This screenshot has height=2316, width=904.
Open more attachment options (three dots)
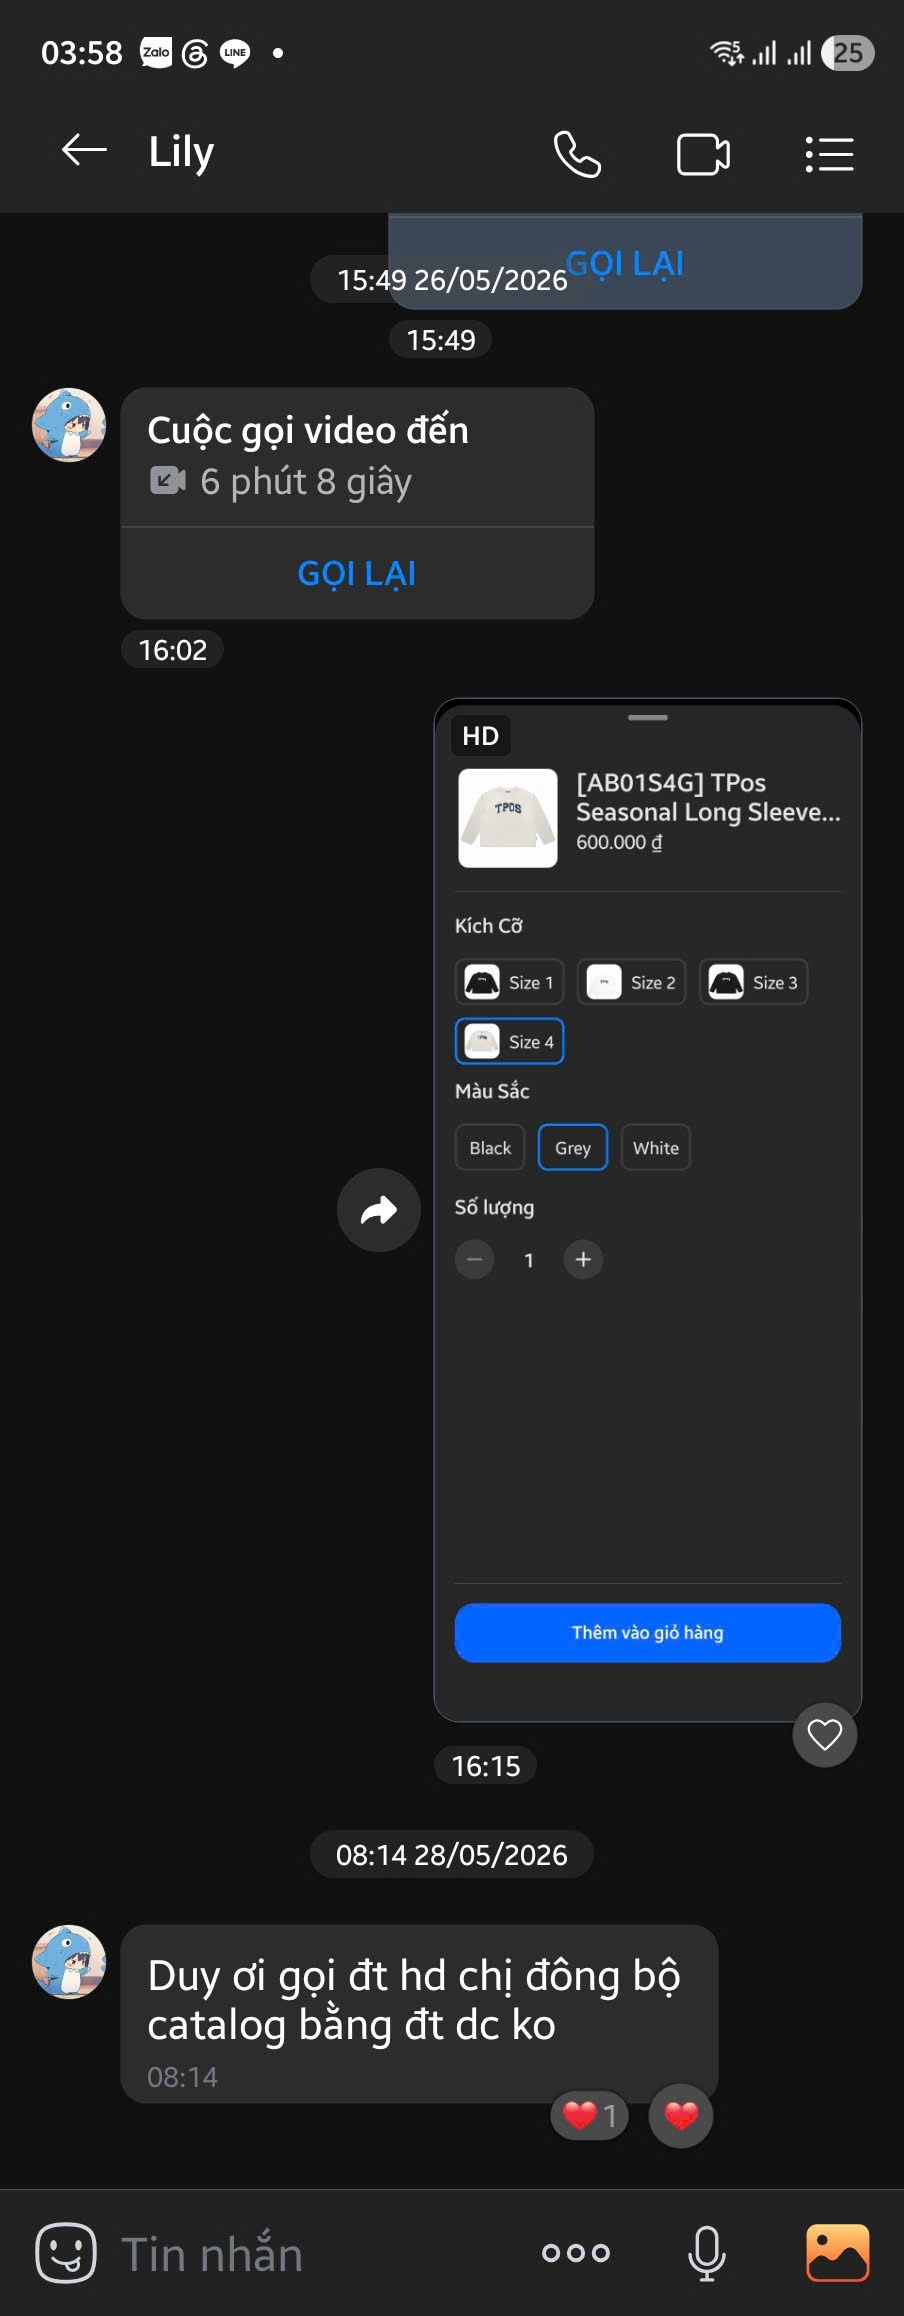(576, 2252)
